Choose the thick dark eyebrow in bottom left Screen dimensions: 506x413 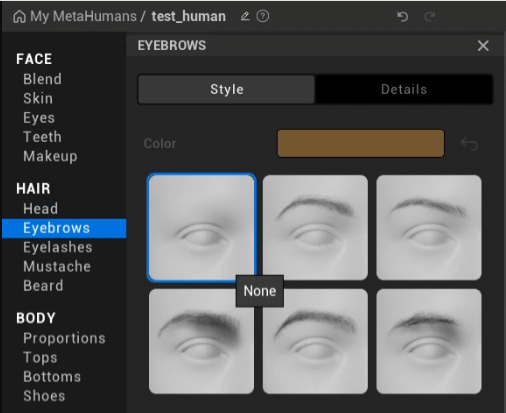point(201,341)
